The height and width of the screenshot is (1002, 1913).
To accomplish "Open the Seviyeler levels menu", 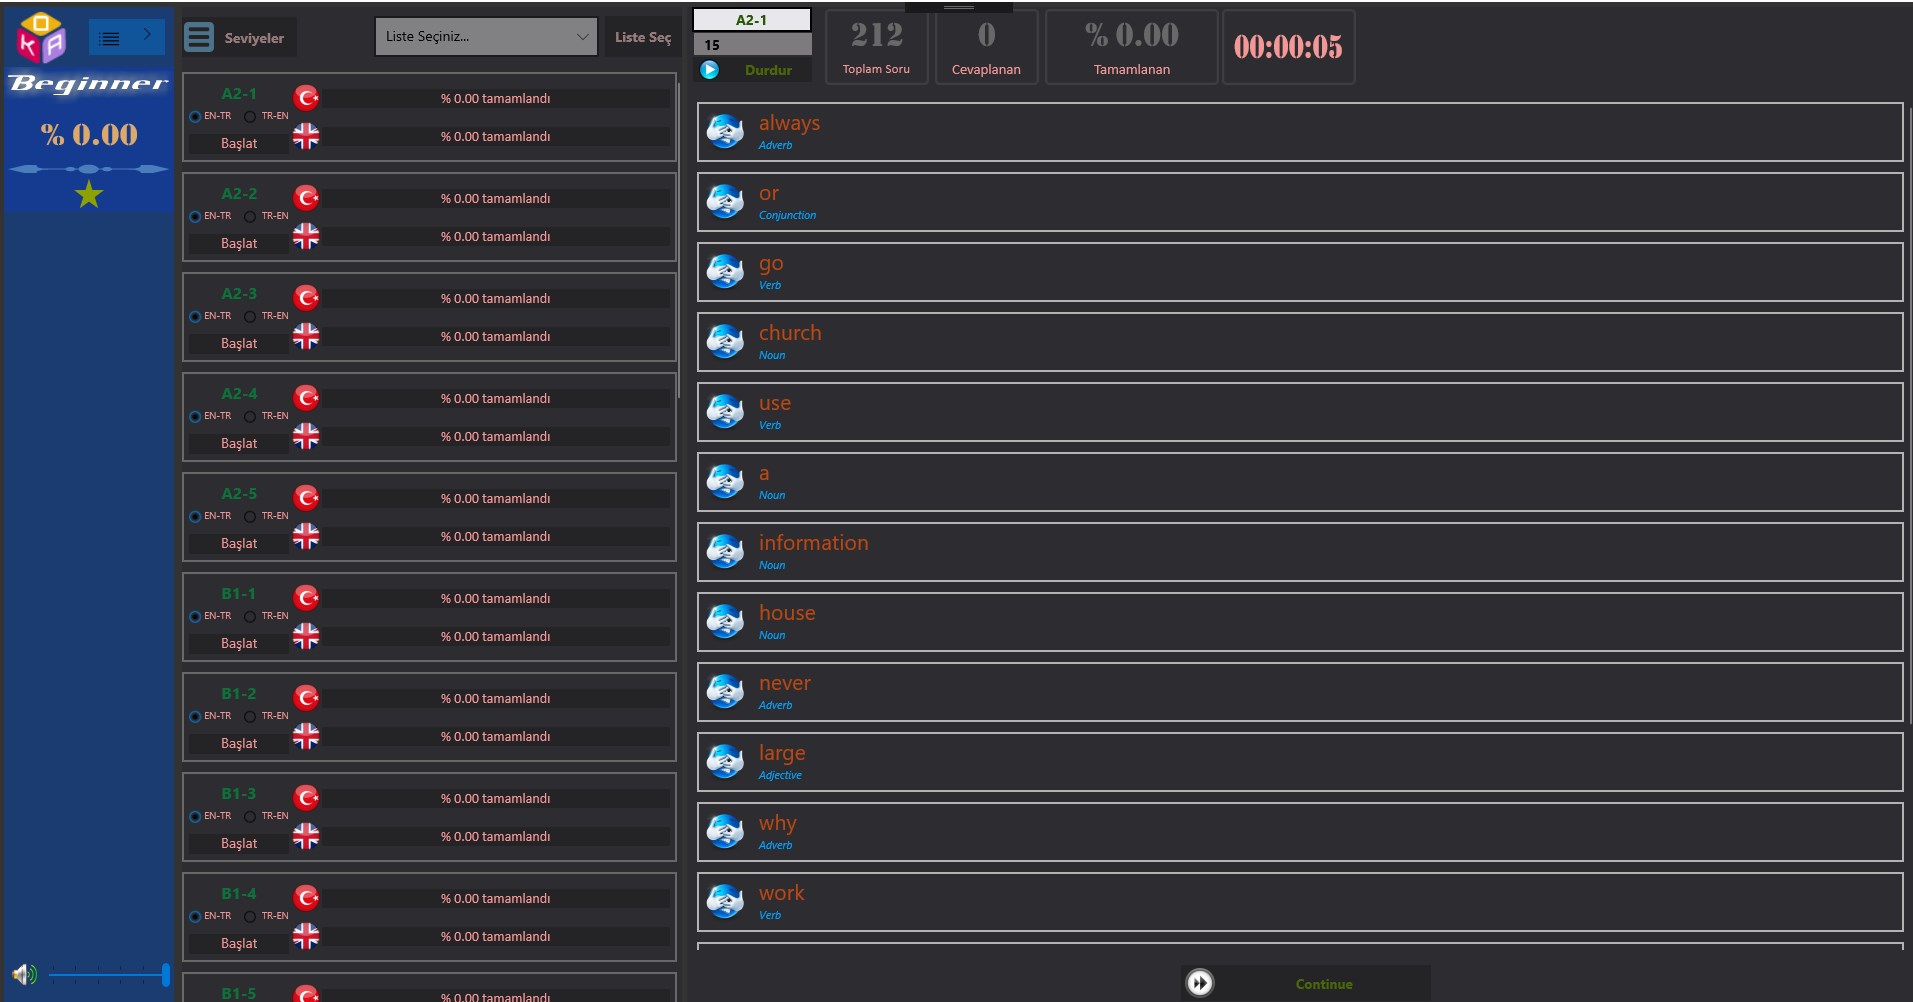I will point(240,37).
